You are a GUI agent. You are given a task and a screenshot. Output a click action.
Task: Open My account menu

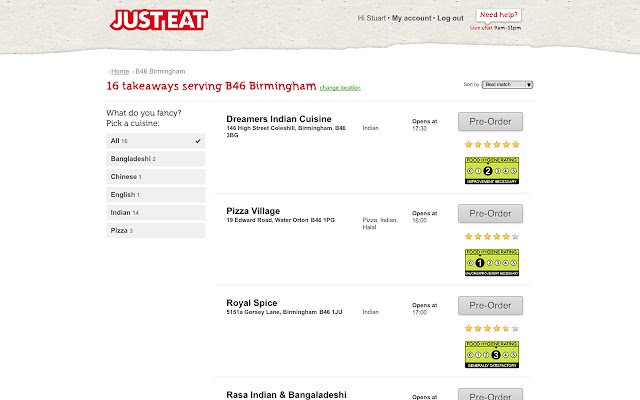(411, 18)
